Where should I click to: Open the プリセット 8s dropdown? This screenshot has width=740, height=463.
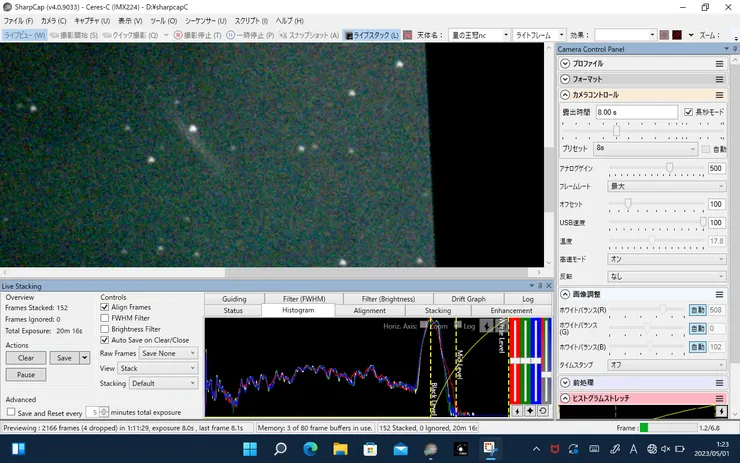(x=645, y=148)
